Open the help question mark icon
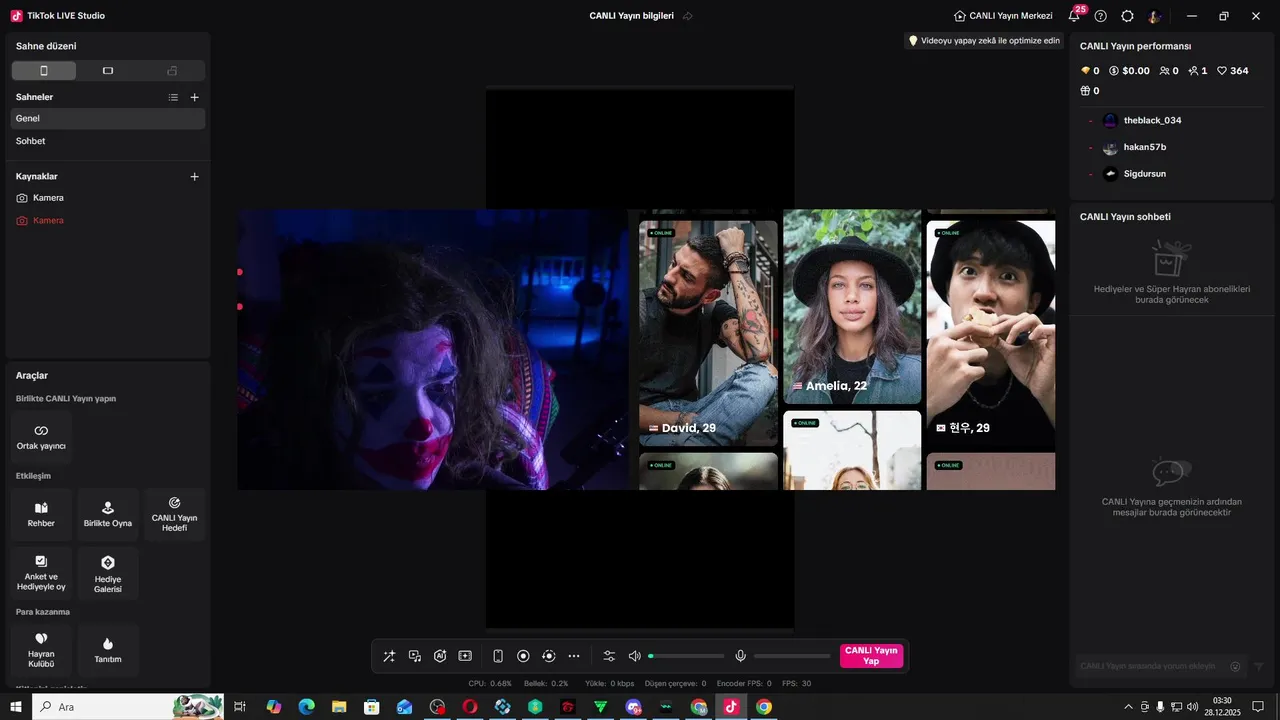Viewport: 1280px width, 720px height. click(1101, 16)
